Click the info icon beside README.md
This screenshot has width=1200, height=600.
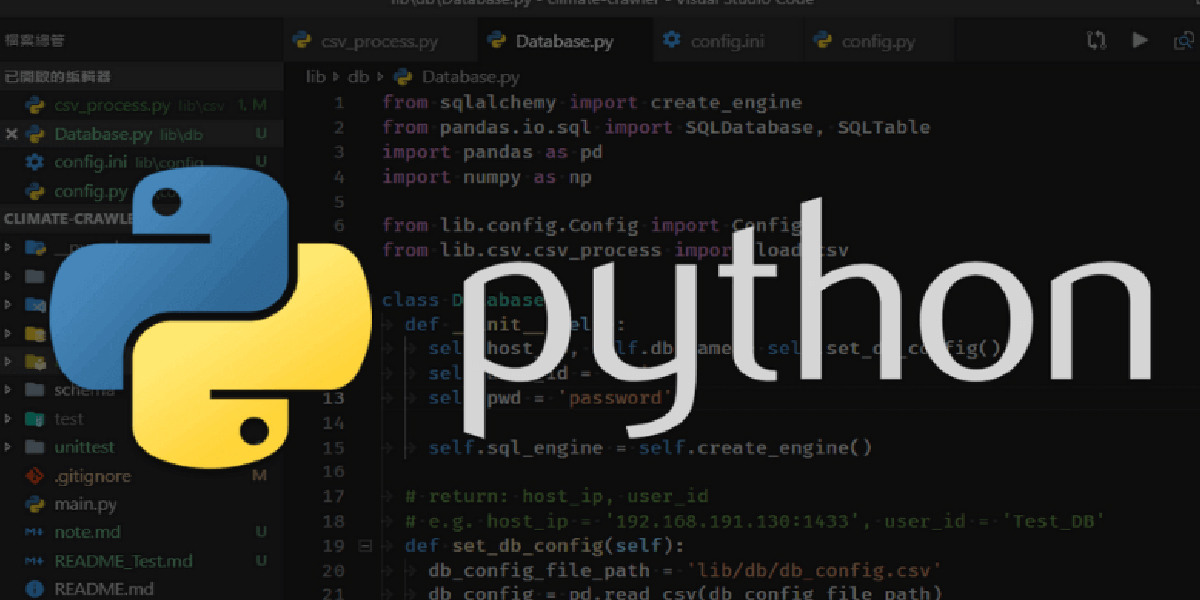click(x=35, y=589)
